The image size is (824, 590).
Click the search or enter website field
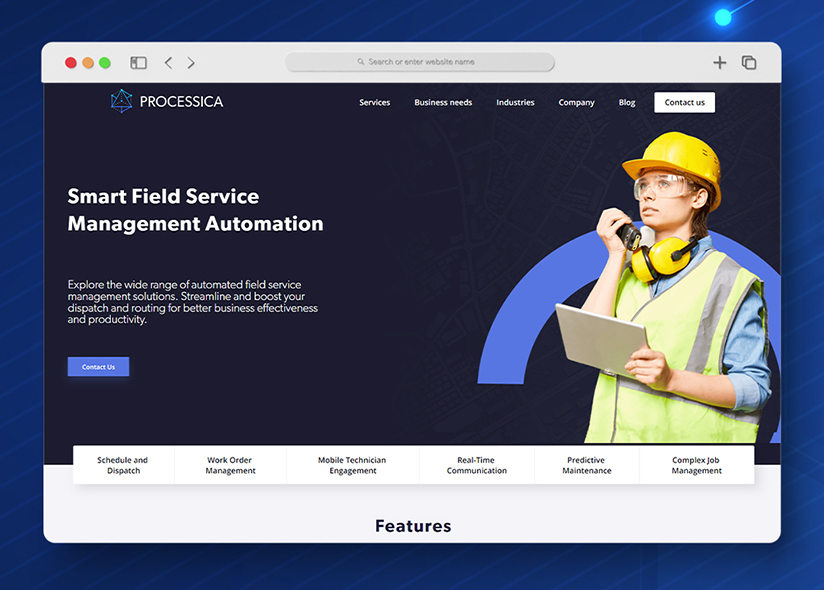click(x=419, y=62)
